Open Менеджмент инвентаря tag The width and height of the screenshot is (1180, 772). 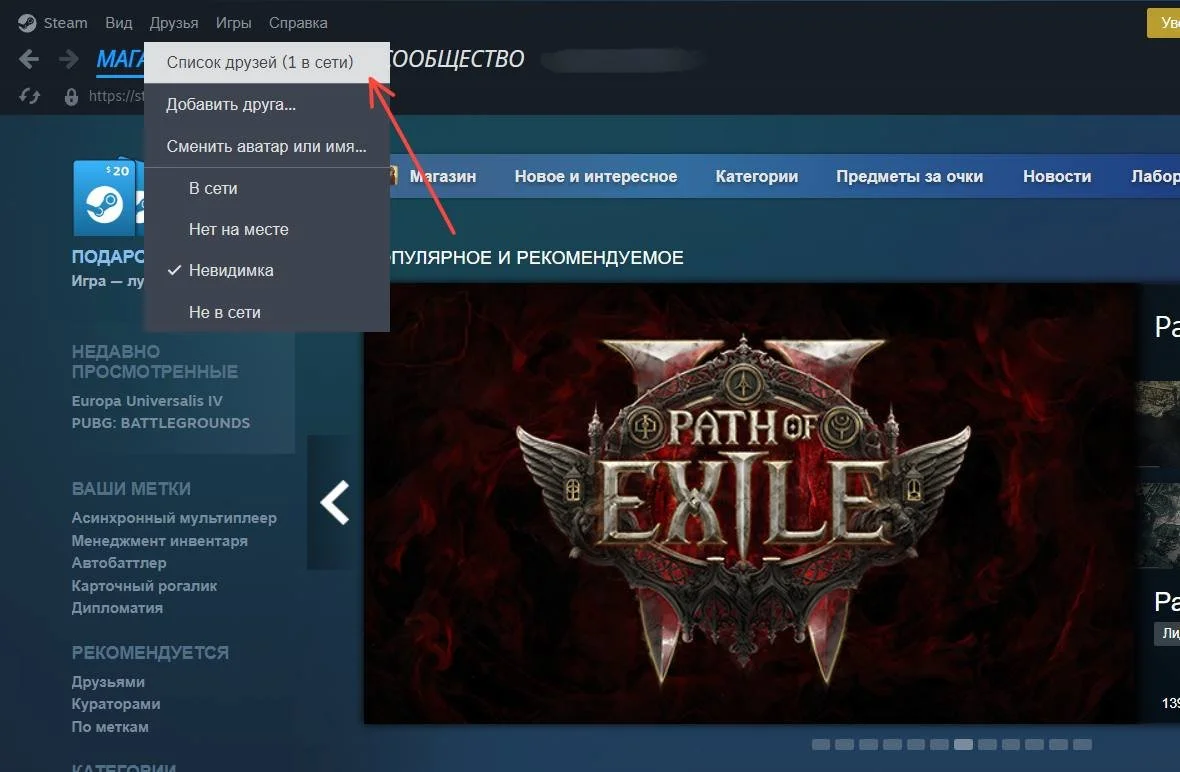click(x=160, y=541)
